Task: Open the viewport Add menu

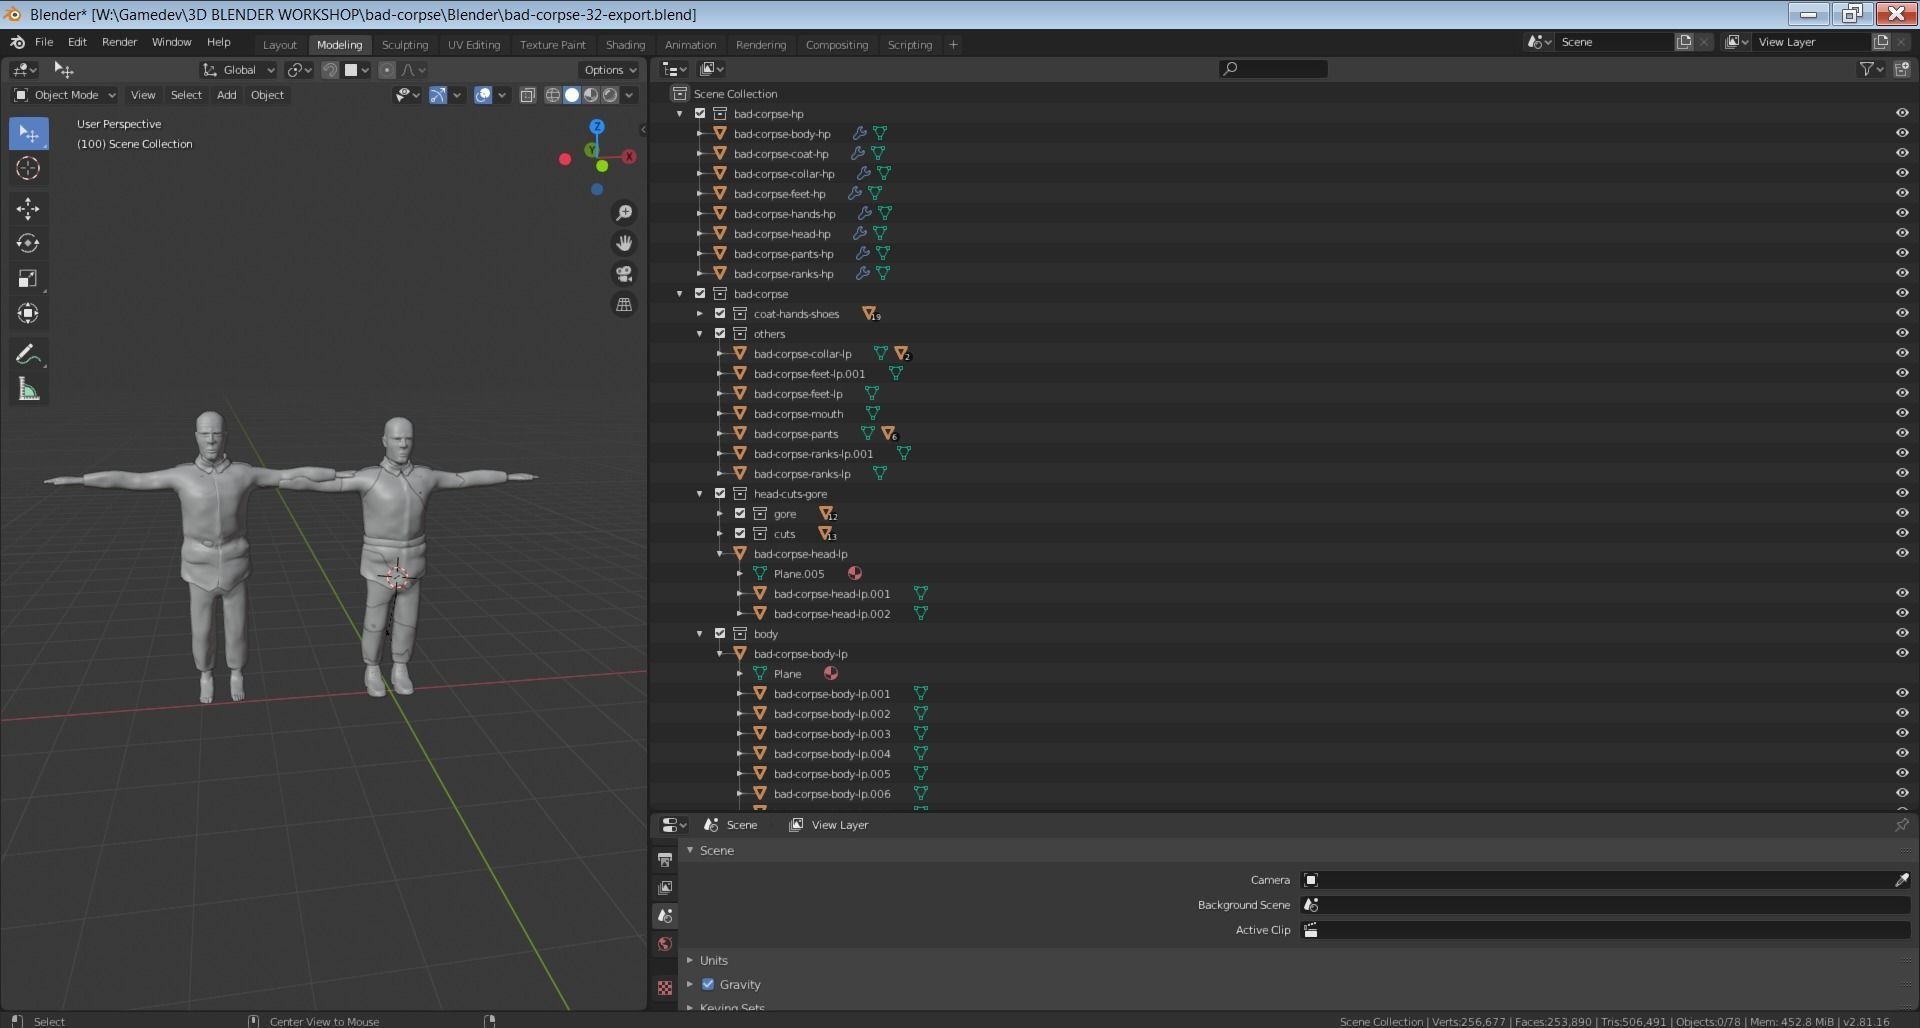Action: (227, 95)
